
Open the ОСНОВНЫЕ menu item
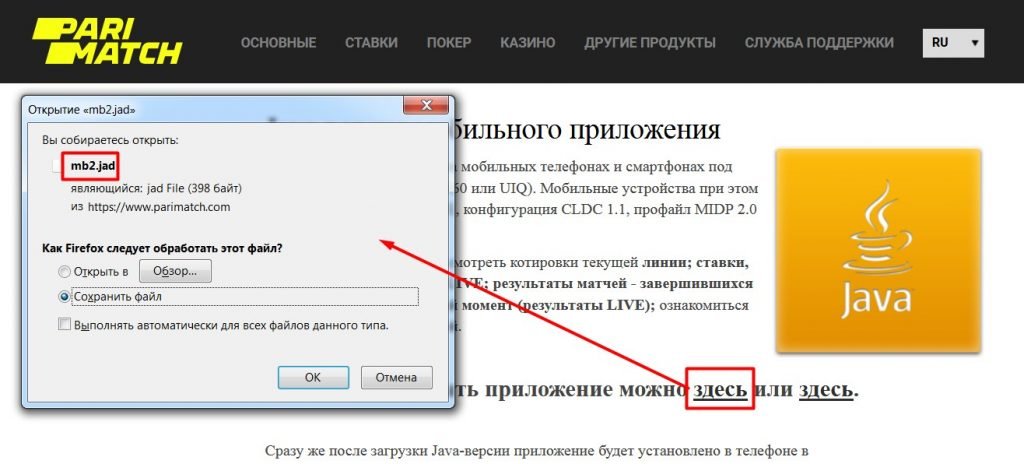(x=278, y=43)
